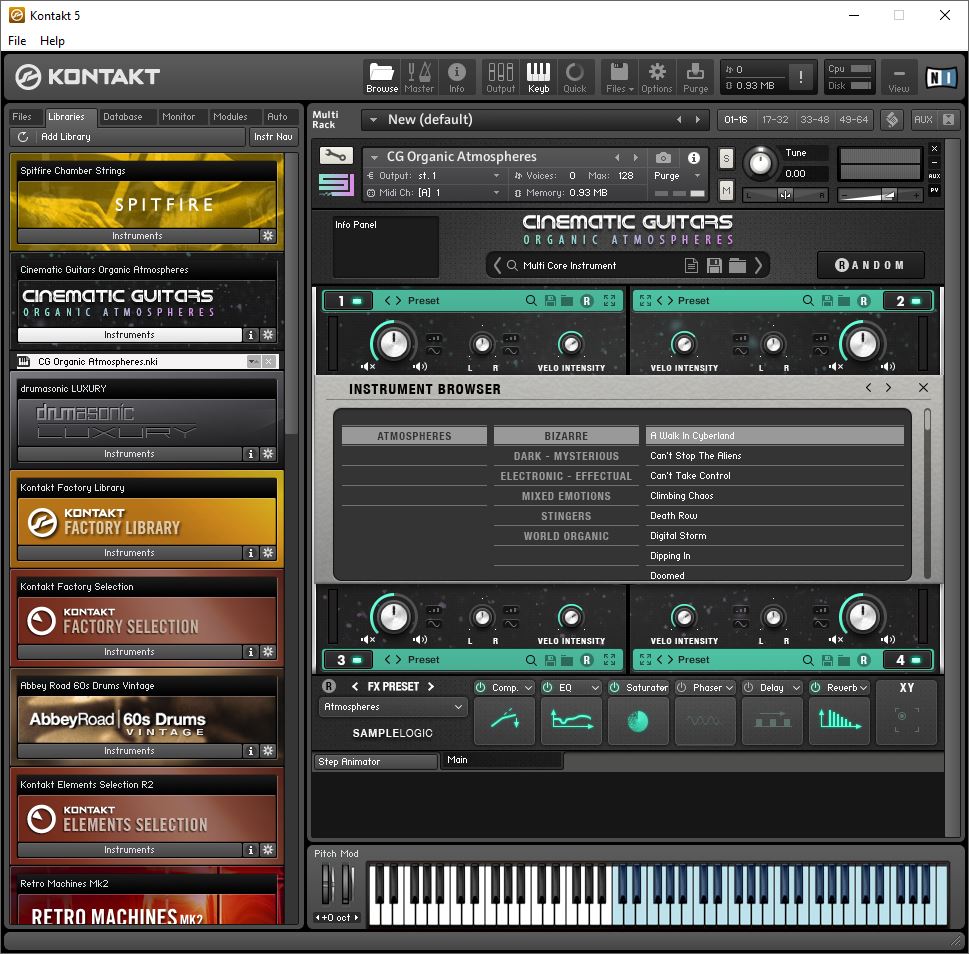Adjust the instrument Tune knob

pos(760,163)
